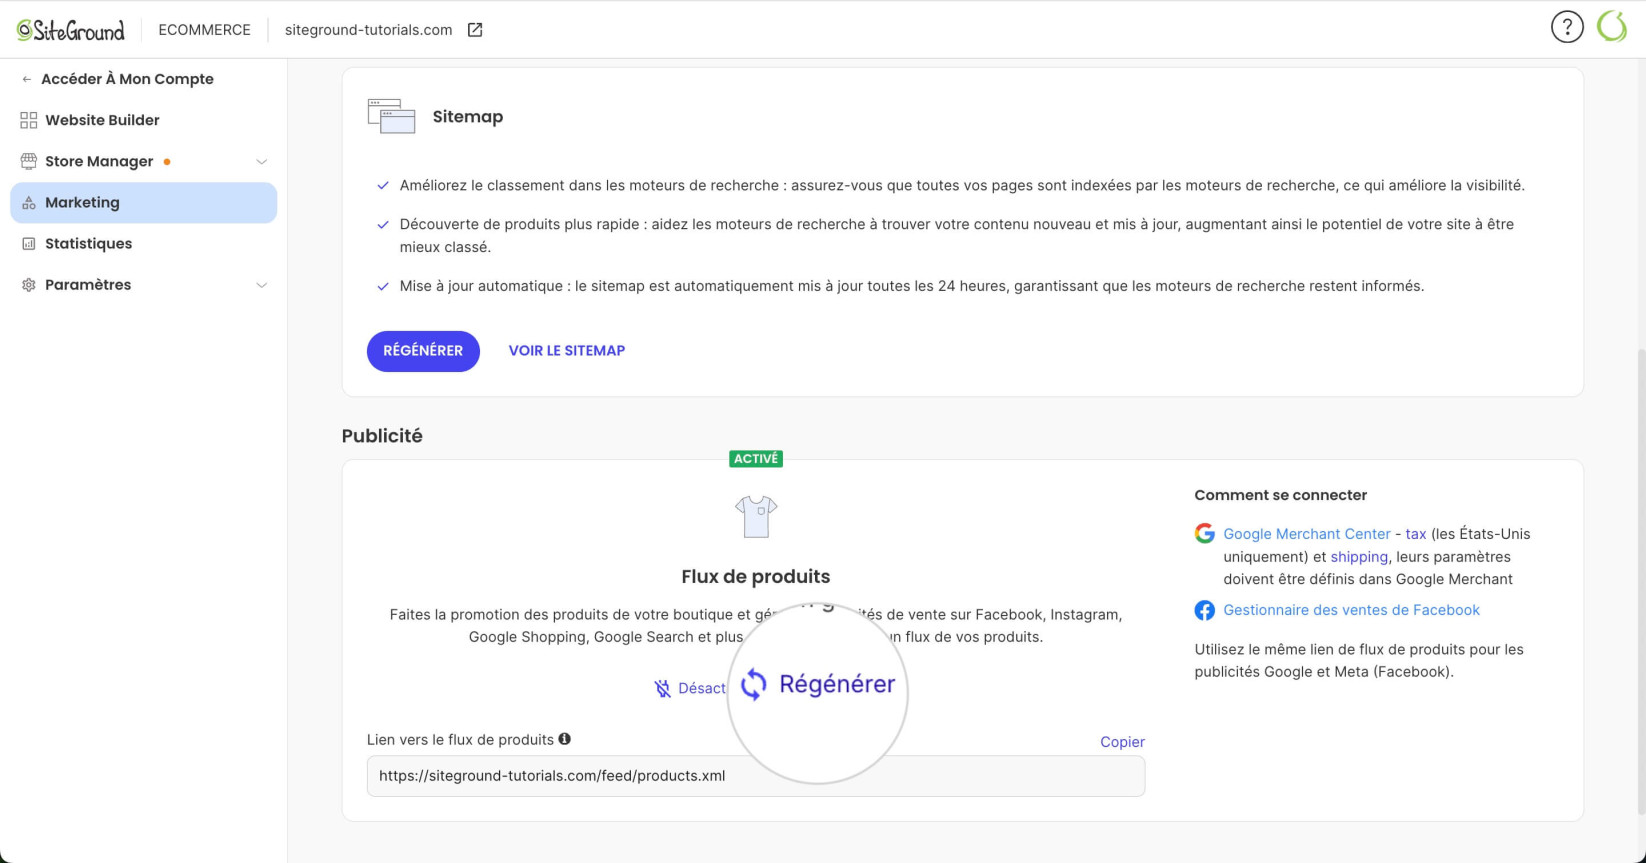Viewport: 1646px width, 863px height.
Task: Click the Régénérer refresh arrows icon
Action: coord(754,685)
